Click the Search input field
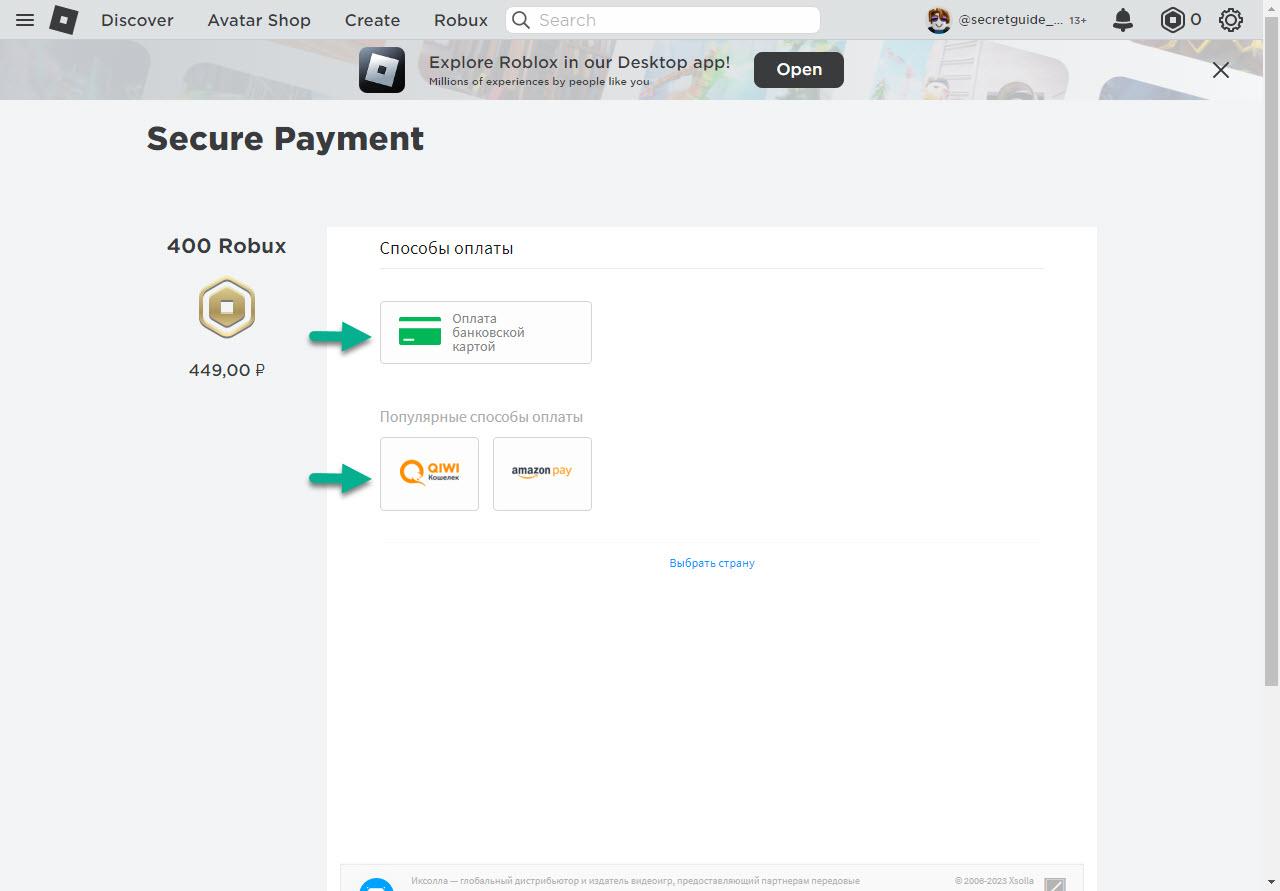This screenshot has width=1280, height=891. (x=670, y=20)
